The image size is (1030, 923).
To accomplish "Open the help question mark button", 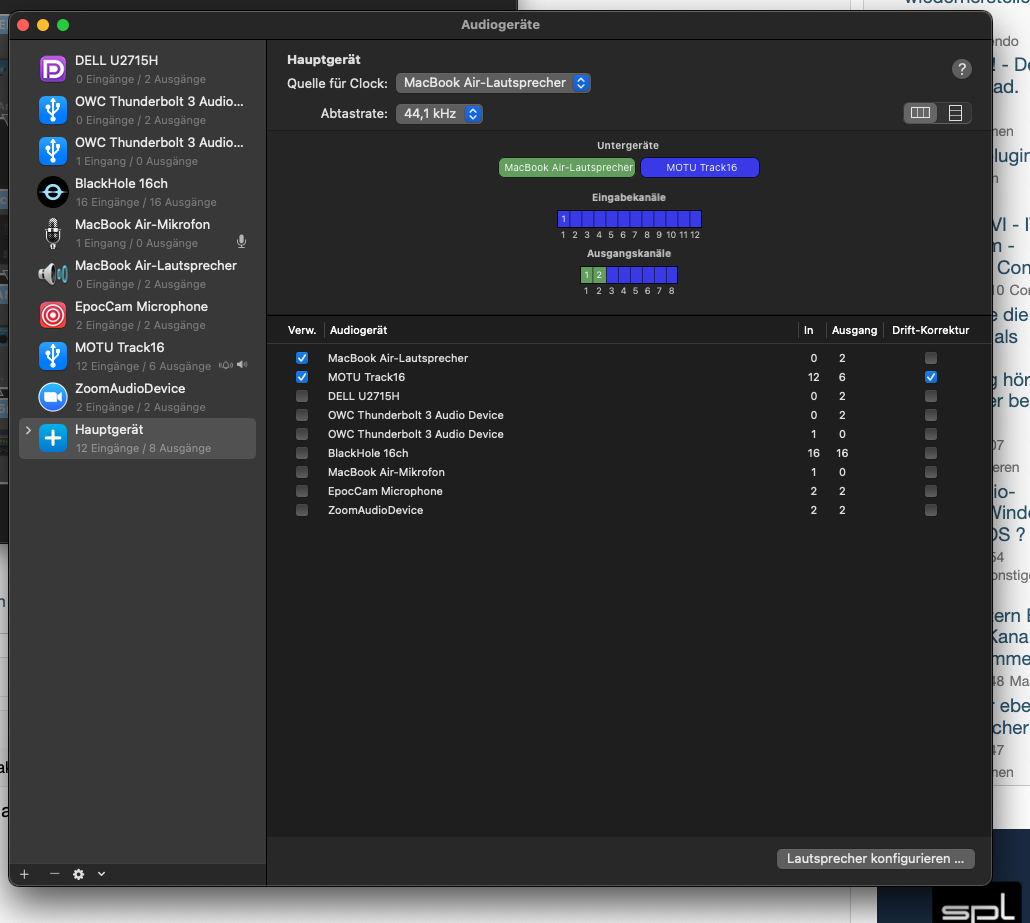I will tap(962, 69).
